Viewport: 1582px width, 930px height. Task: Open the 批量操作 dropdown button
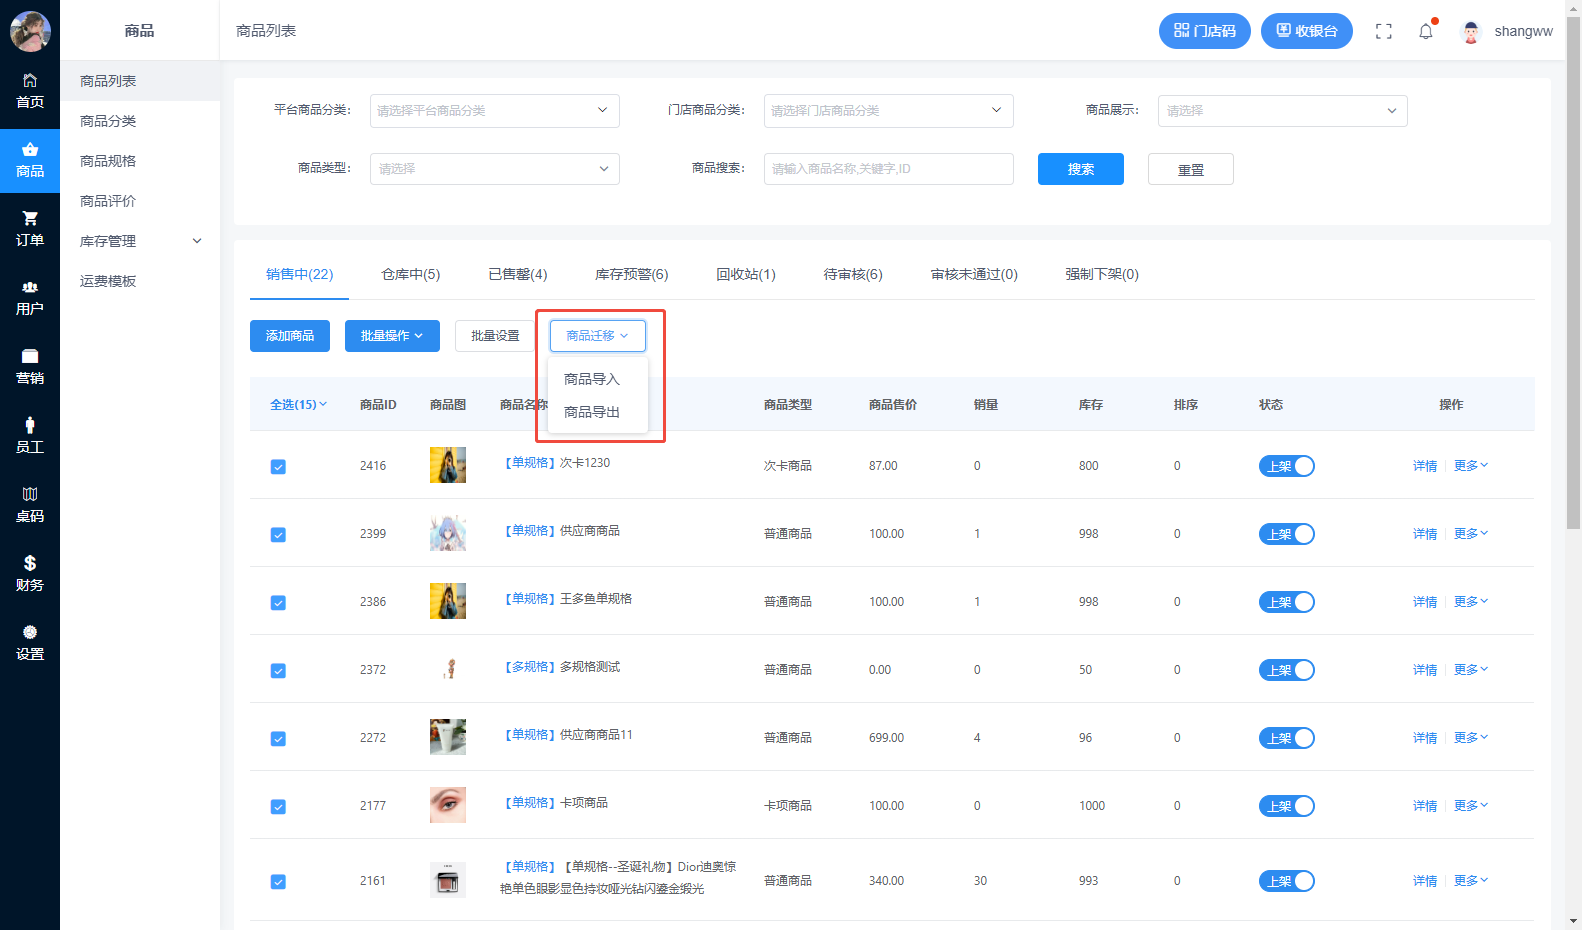point(391,336)
